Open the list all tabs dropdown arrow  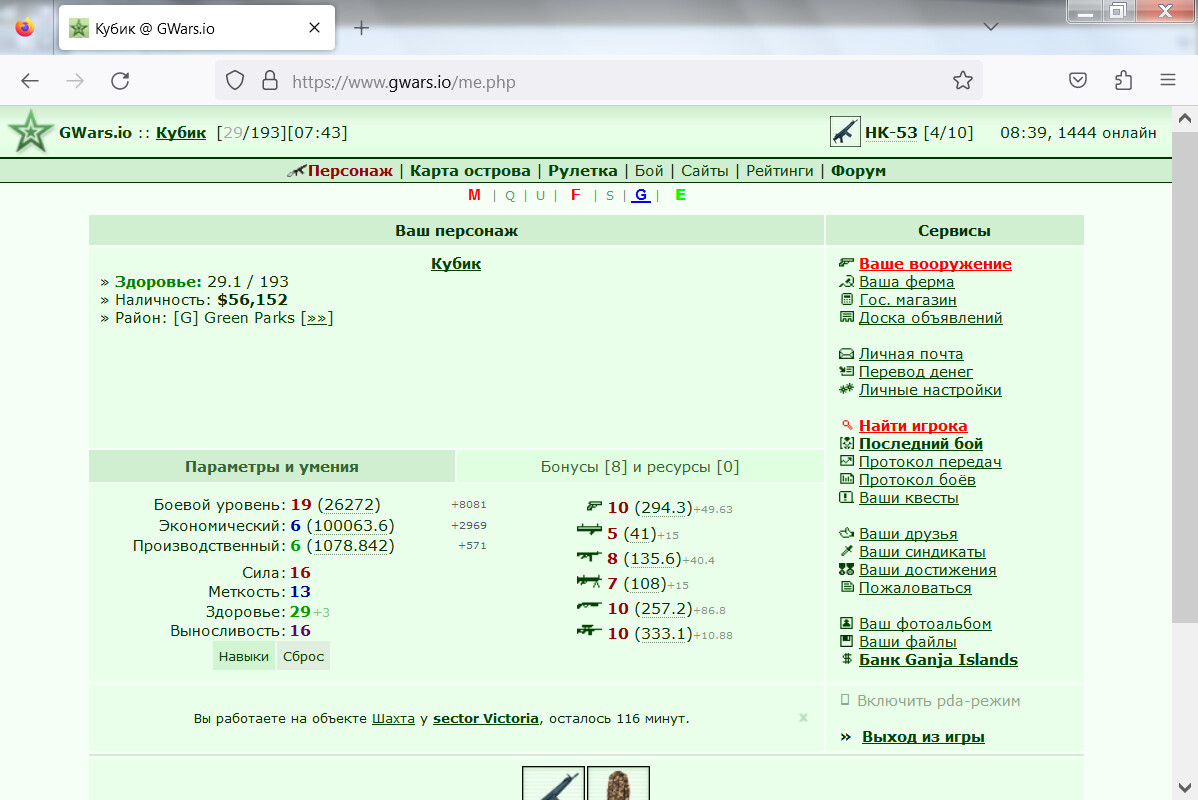[991, 27]
